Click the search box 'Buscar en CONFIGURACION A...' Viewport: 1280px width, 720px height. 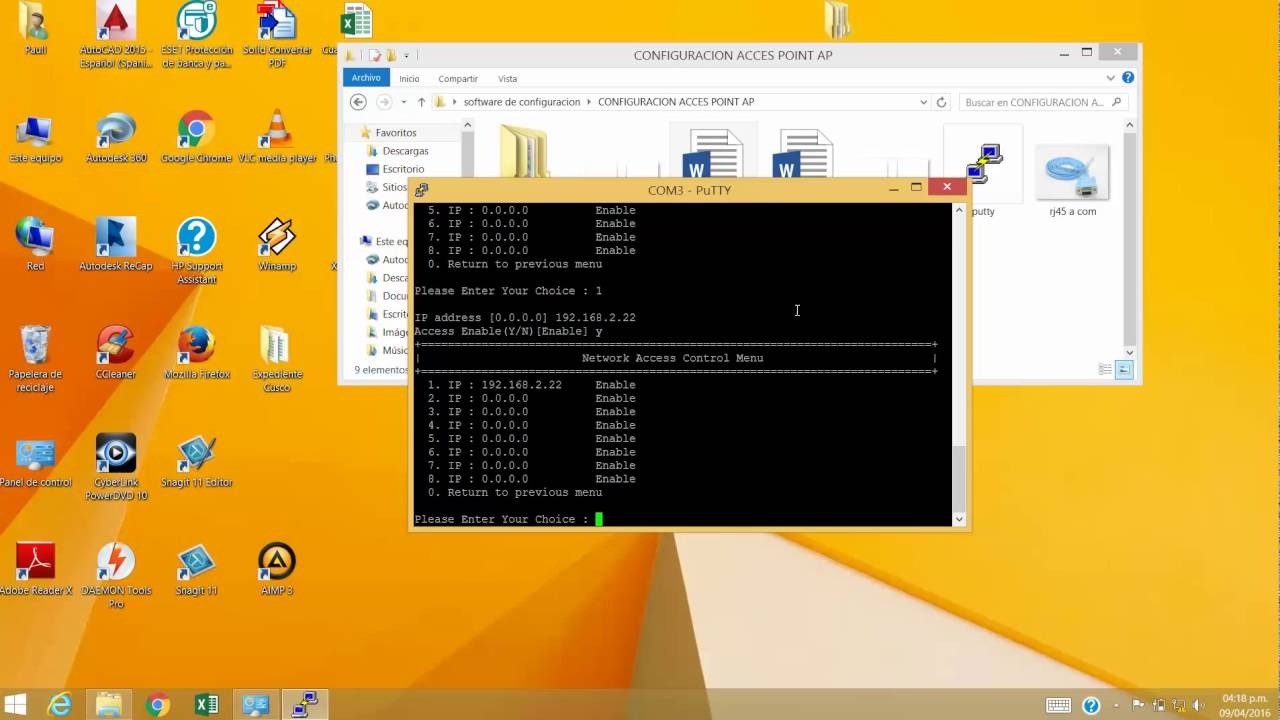[x=1043, y=102]
